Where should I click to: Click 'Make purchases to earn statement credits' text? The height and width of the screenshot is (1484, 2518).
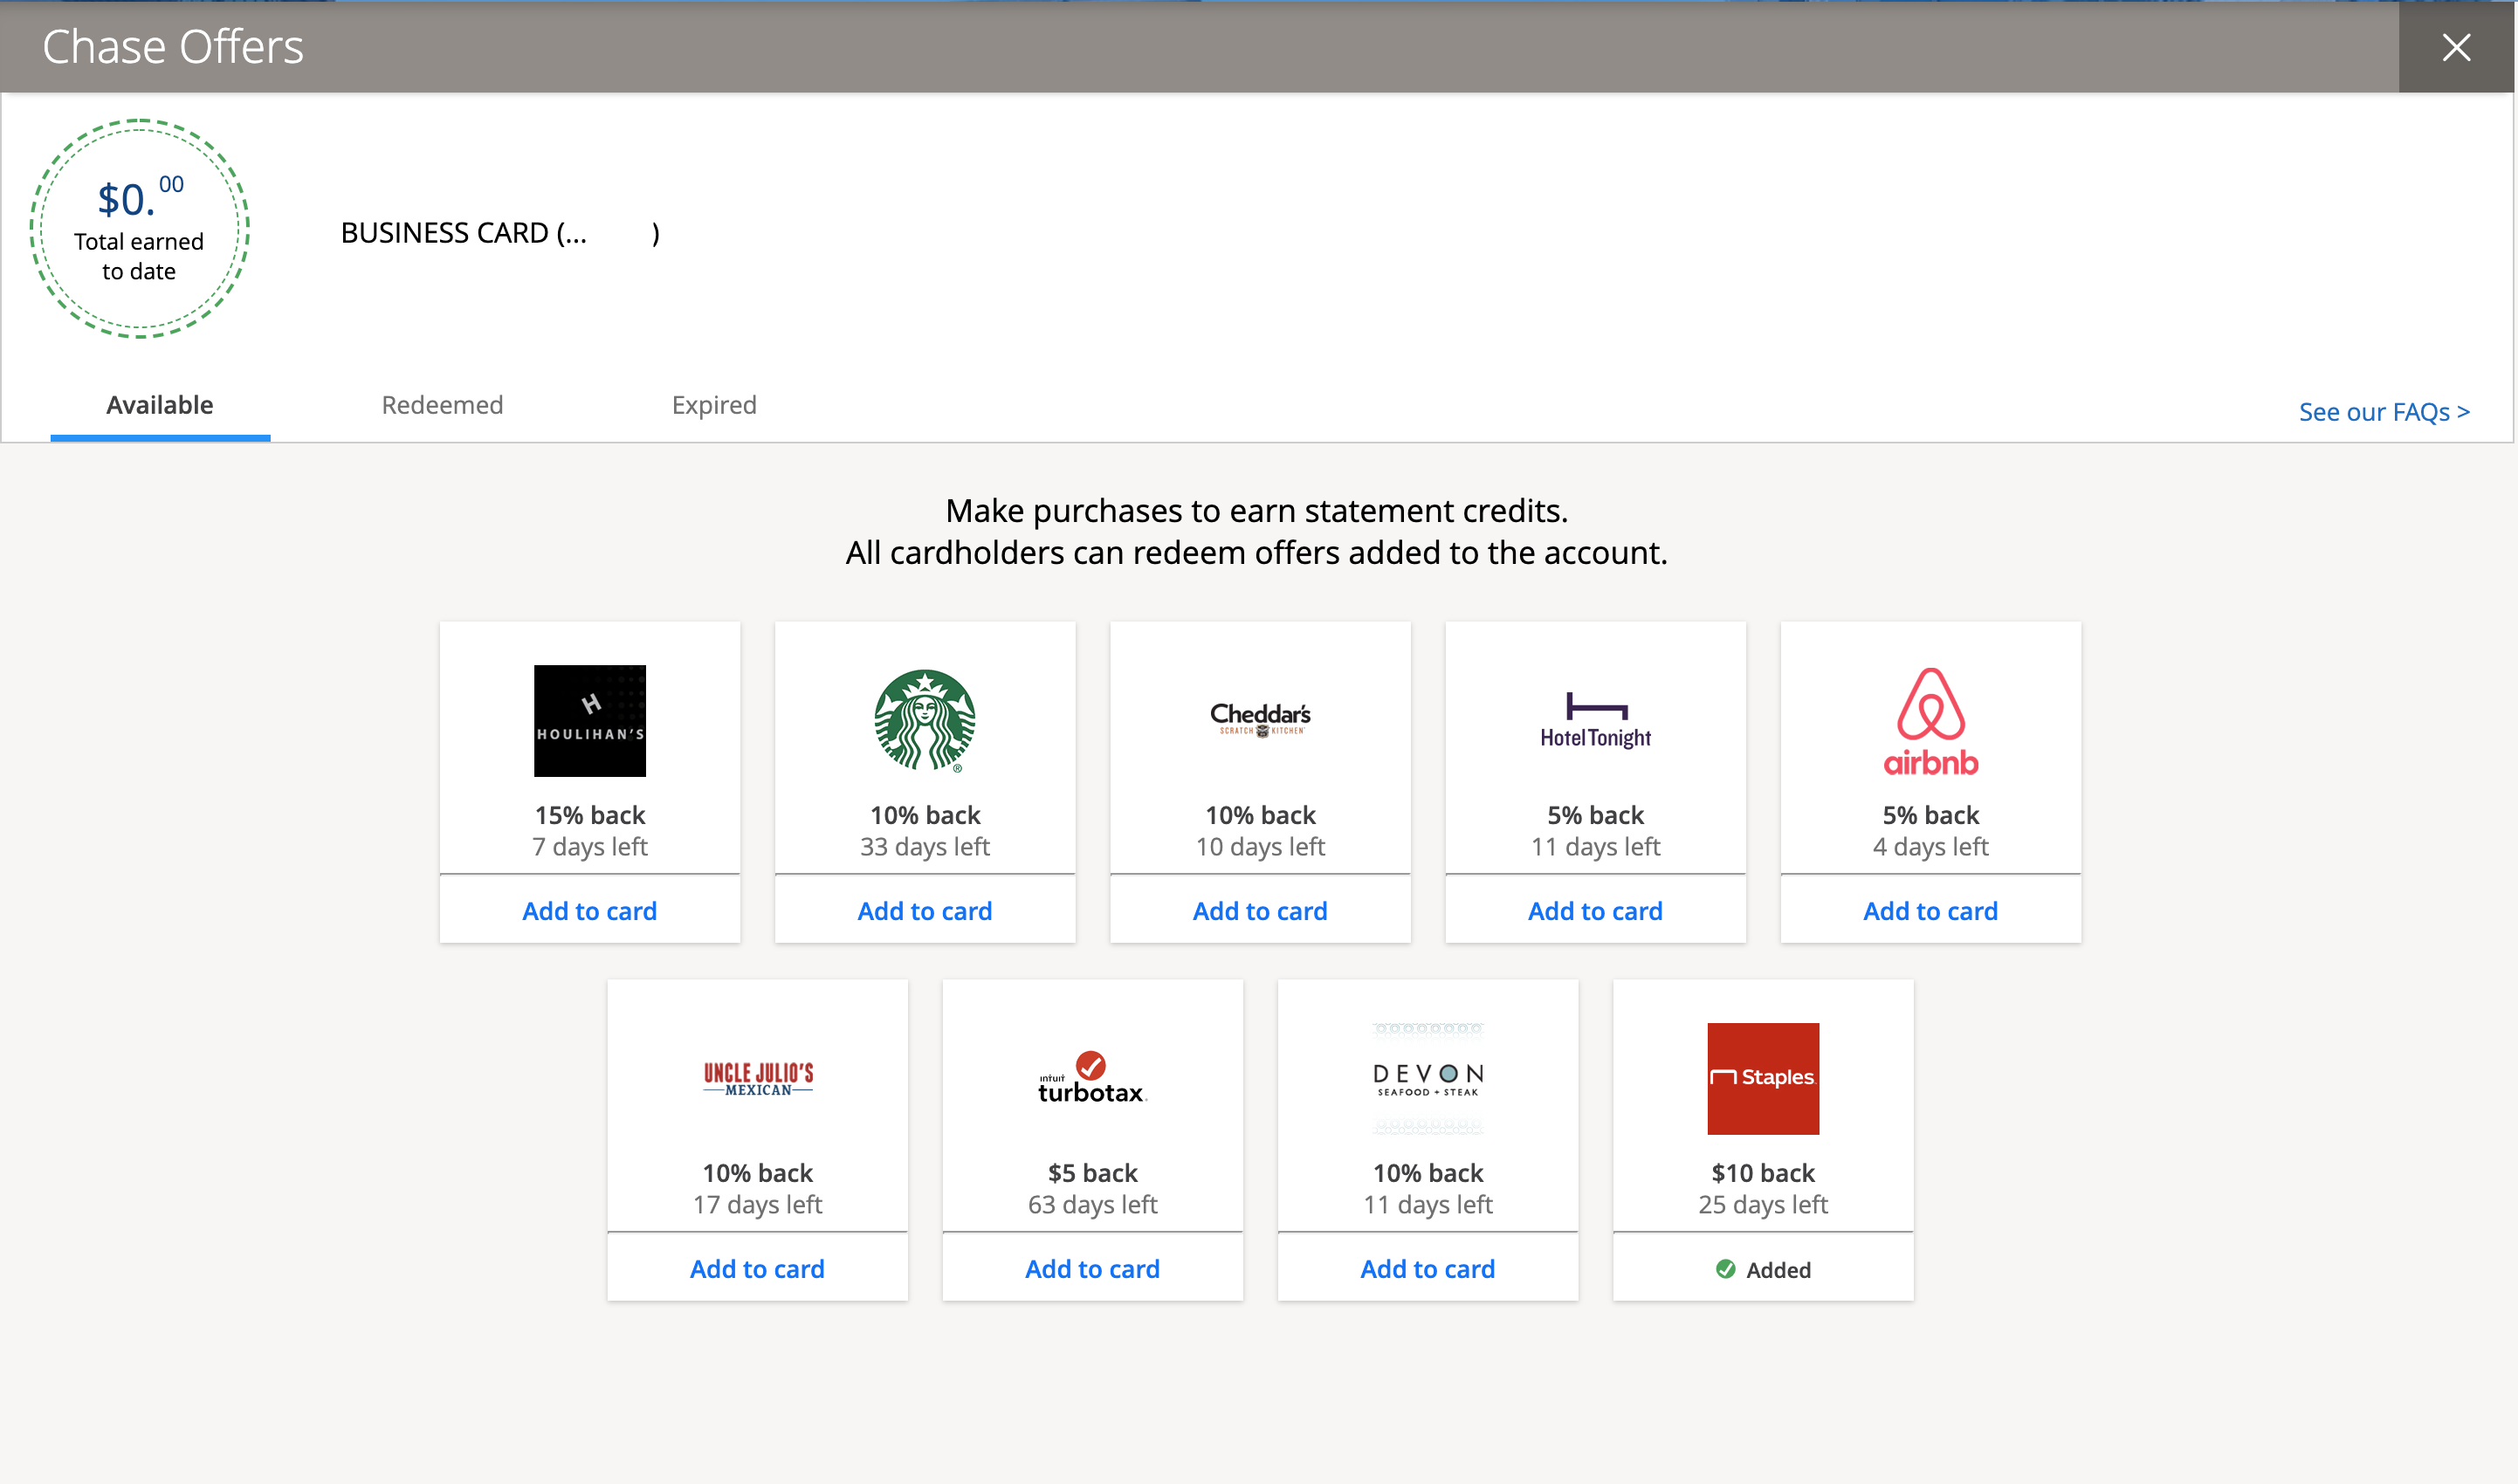[1256, 511]
